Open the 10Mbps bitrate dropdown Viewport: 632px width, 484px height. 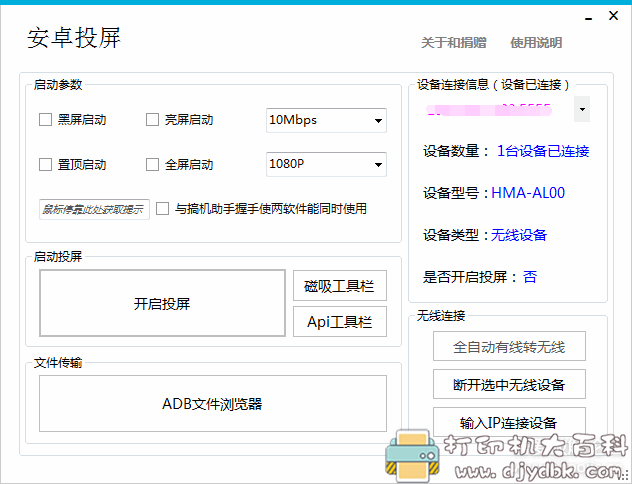tap(326, 120)
